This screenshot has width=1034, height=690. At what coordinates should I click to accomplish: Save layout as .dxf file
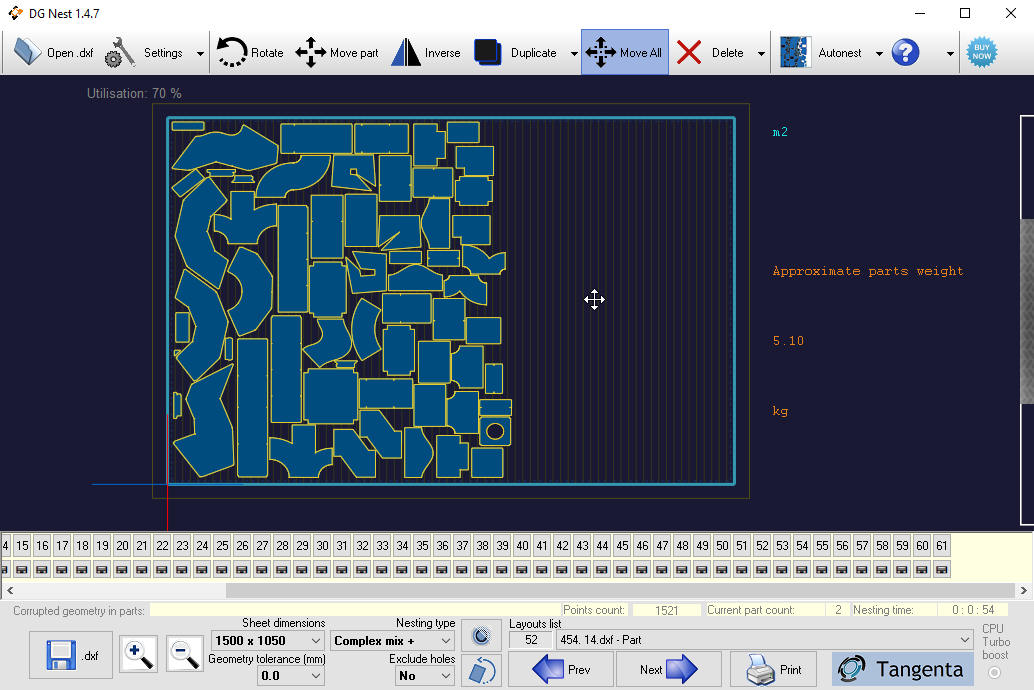(x=70, y=654)
